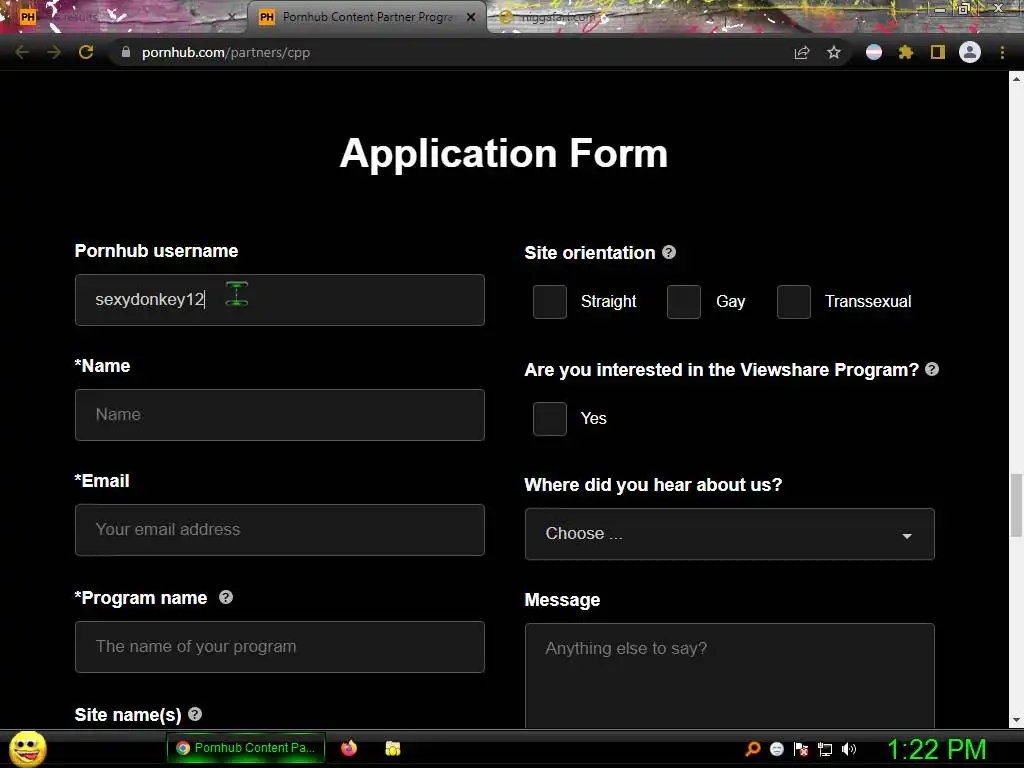Viewport: 1024px width, 768px height.
Task: Open the volume speaker tray icon
Action: [849, 749]
